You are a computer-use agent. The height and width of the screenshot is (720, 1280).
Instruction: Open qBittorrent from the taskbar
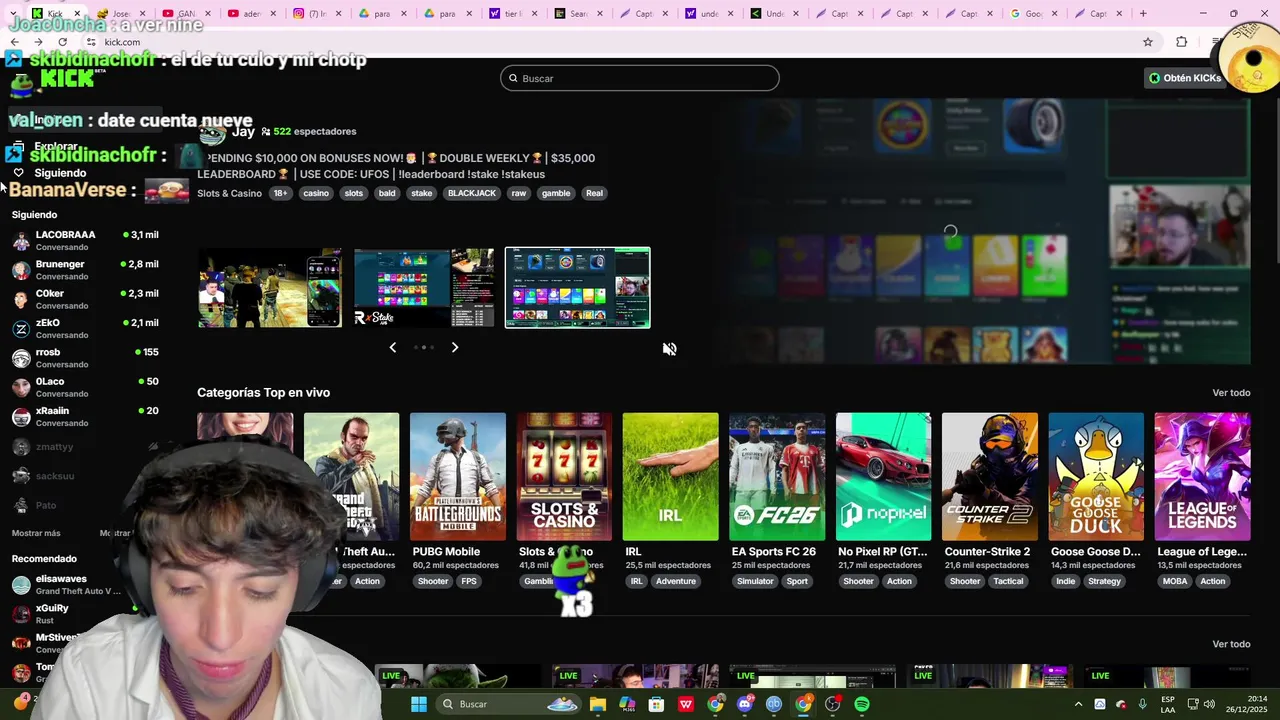click(774, 704)
